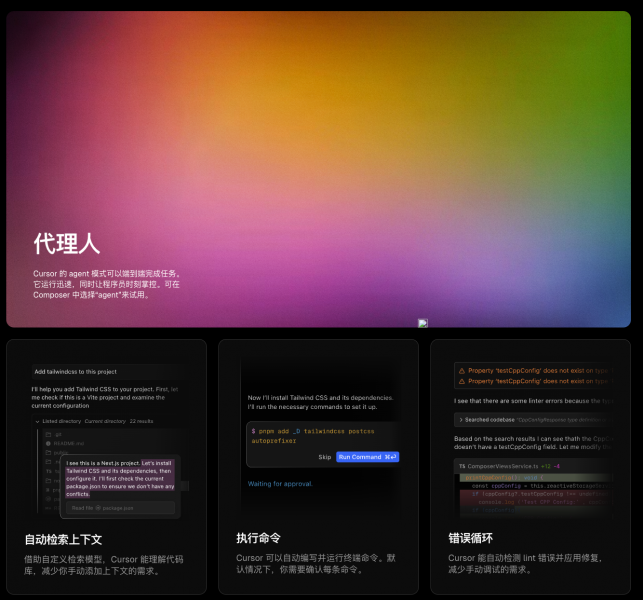Viewport: 643px width, 600px height.
Task: Click the 执行命令 card title
Action: [x=258, y=538]
